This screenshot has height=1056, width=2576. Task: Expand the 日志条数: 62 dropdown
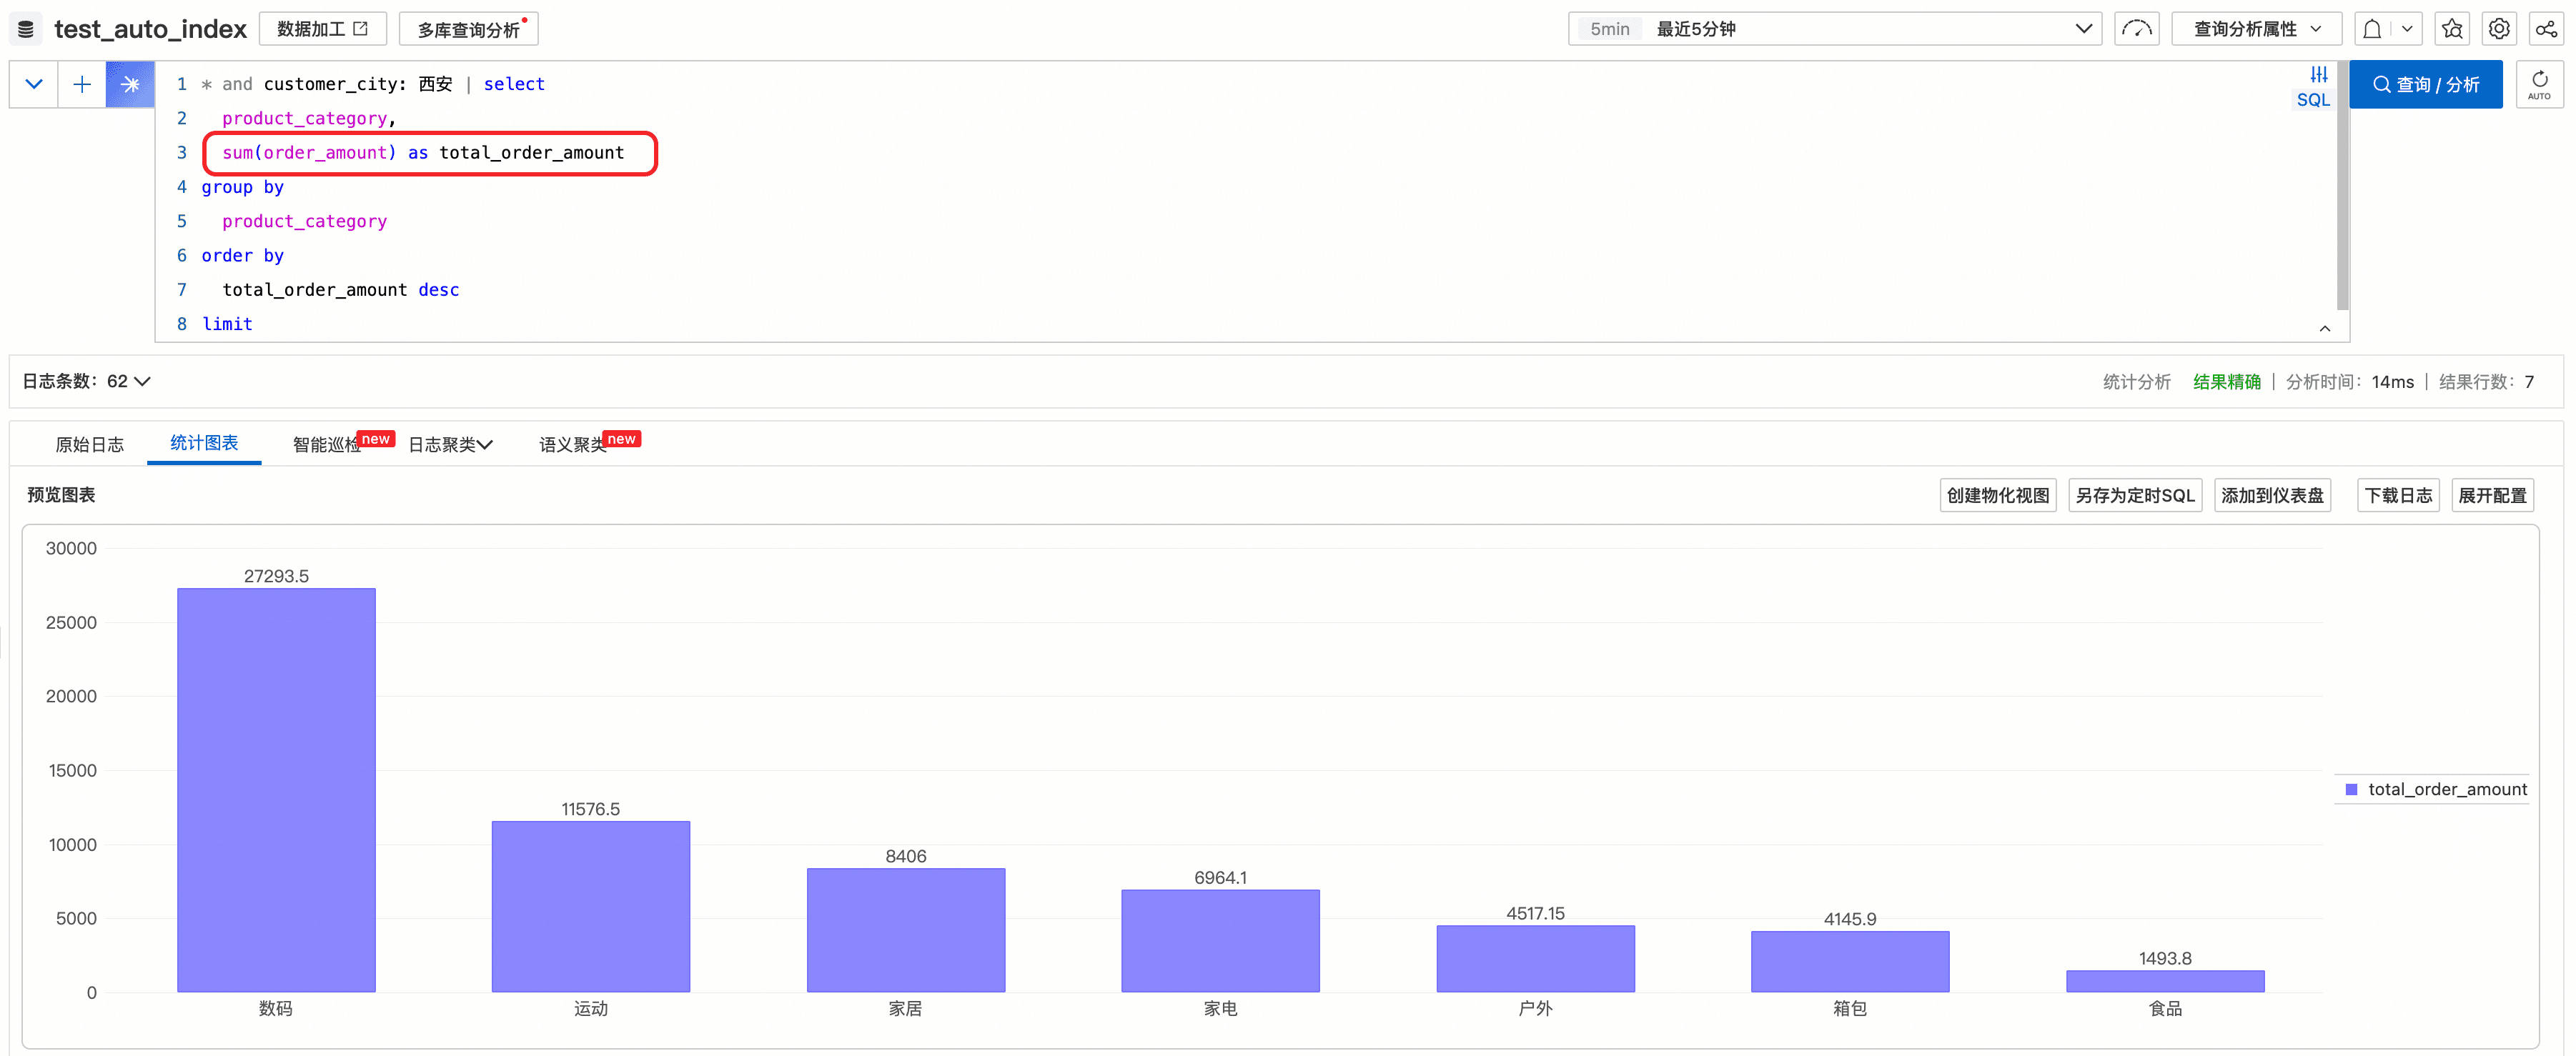[x=87, y=381]
